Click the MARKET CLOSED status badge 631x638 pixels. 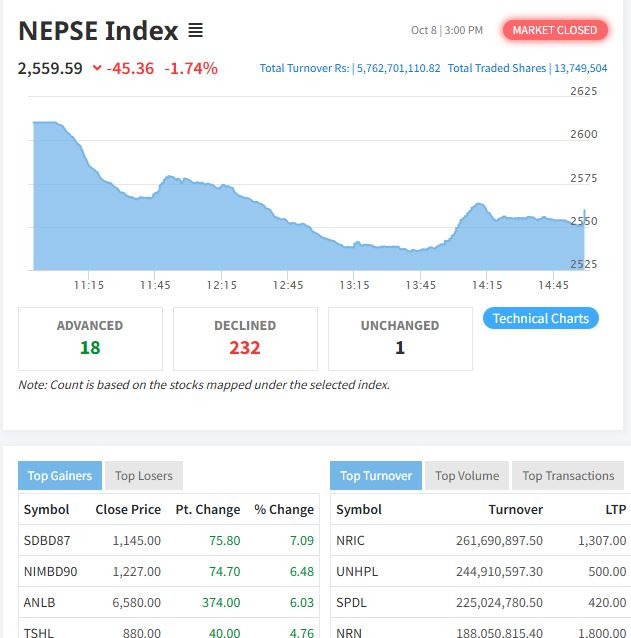click(555, 30)
